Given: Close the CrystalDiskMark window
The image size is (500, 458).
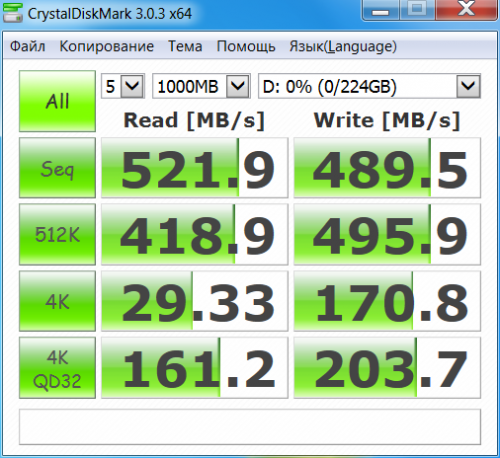Looking at the screenshot, I should 466,10.
